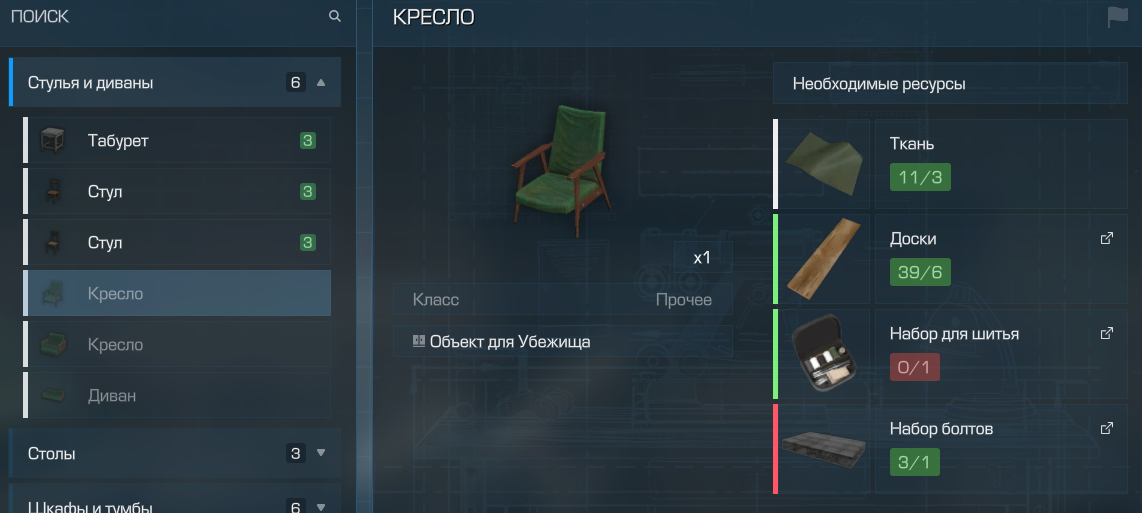
Task: Click the Объект для Убежища label
Action: 510,341
